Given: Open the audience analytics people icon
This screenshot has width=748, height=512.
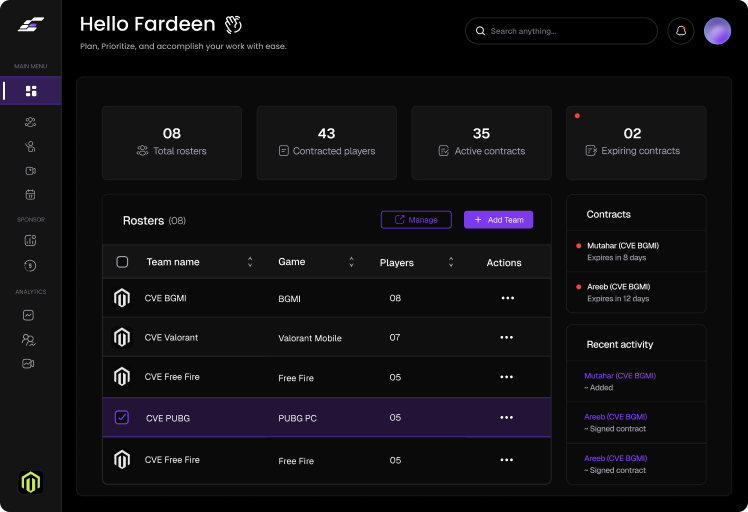Looking at the screenshot, I should (x=29, y=339).
